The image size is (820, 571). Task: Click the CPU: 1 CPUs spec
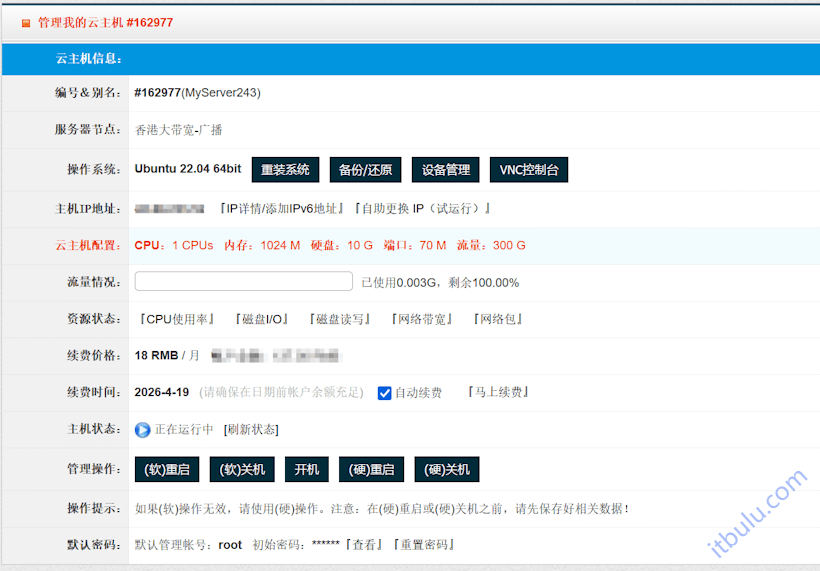tap(174, 245)
